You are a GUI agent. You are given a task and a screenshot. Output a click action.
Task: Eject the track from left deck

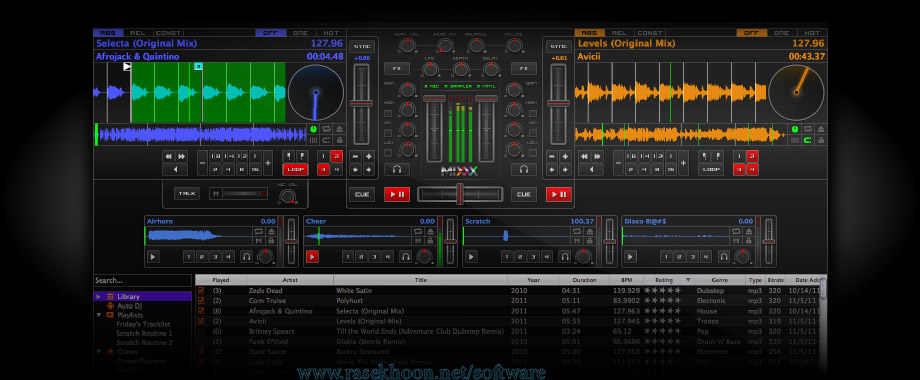[x=339, y=129]
